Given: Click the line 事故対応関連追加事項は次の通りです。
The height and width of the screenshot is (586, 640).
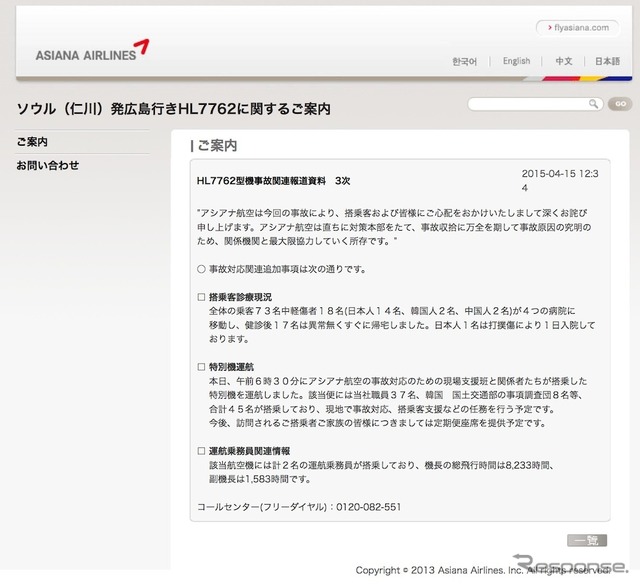Looking at the screenshot, I should [287, 269].
